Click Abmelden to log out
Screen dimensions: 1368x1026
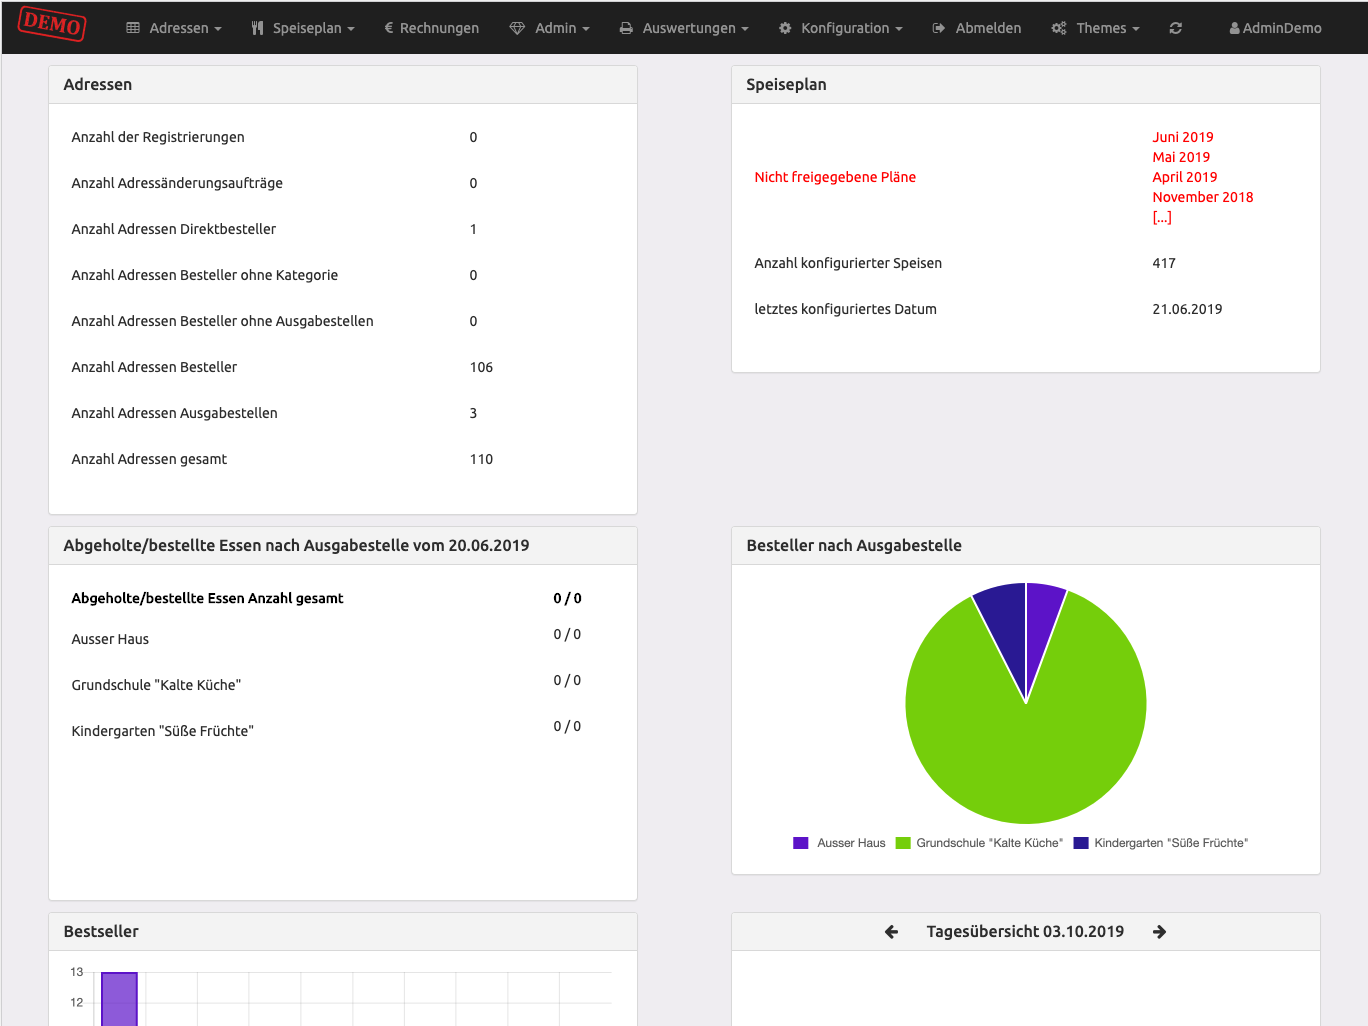pyautogui.click(x=977, y=28)
